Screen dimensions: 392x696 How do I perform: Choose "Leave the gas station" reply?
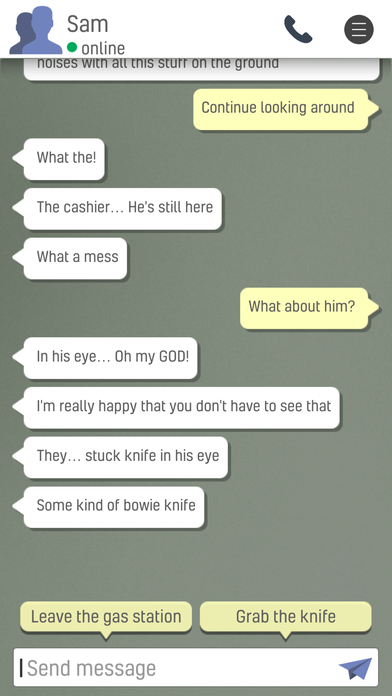106,617
